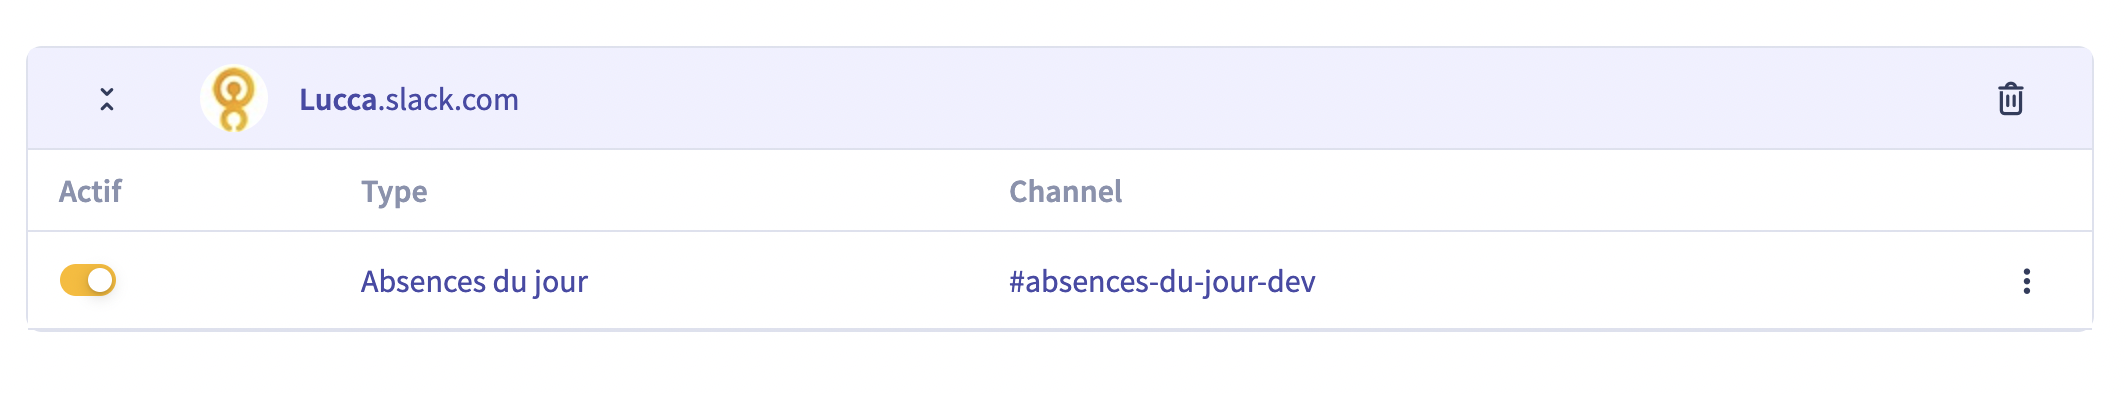Remove the Slack workspace using the bin icon
2126x394 pixels.
(x=2010, y=99)
